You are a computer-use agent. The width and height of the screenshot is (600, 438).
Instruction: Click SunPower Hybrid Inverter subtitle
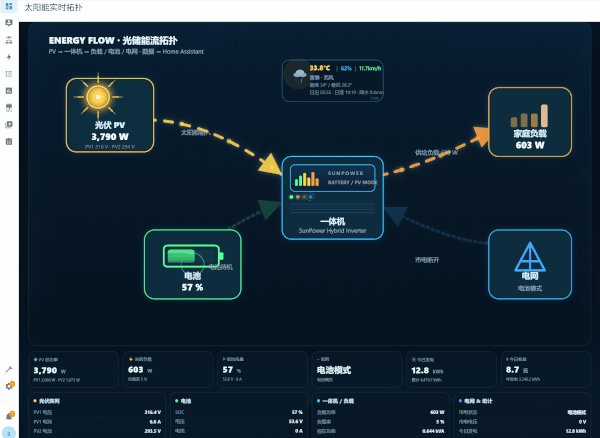click(333, 231)
